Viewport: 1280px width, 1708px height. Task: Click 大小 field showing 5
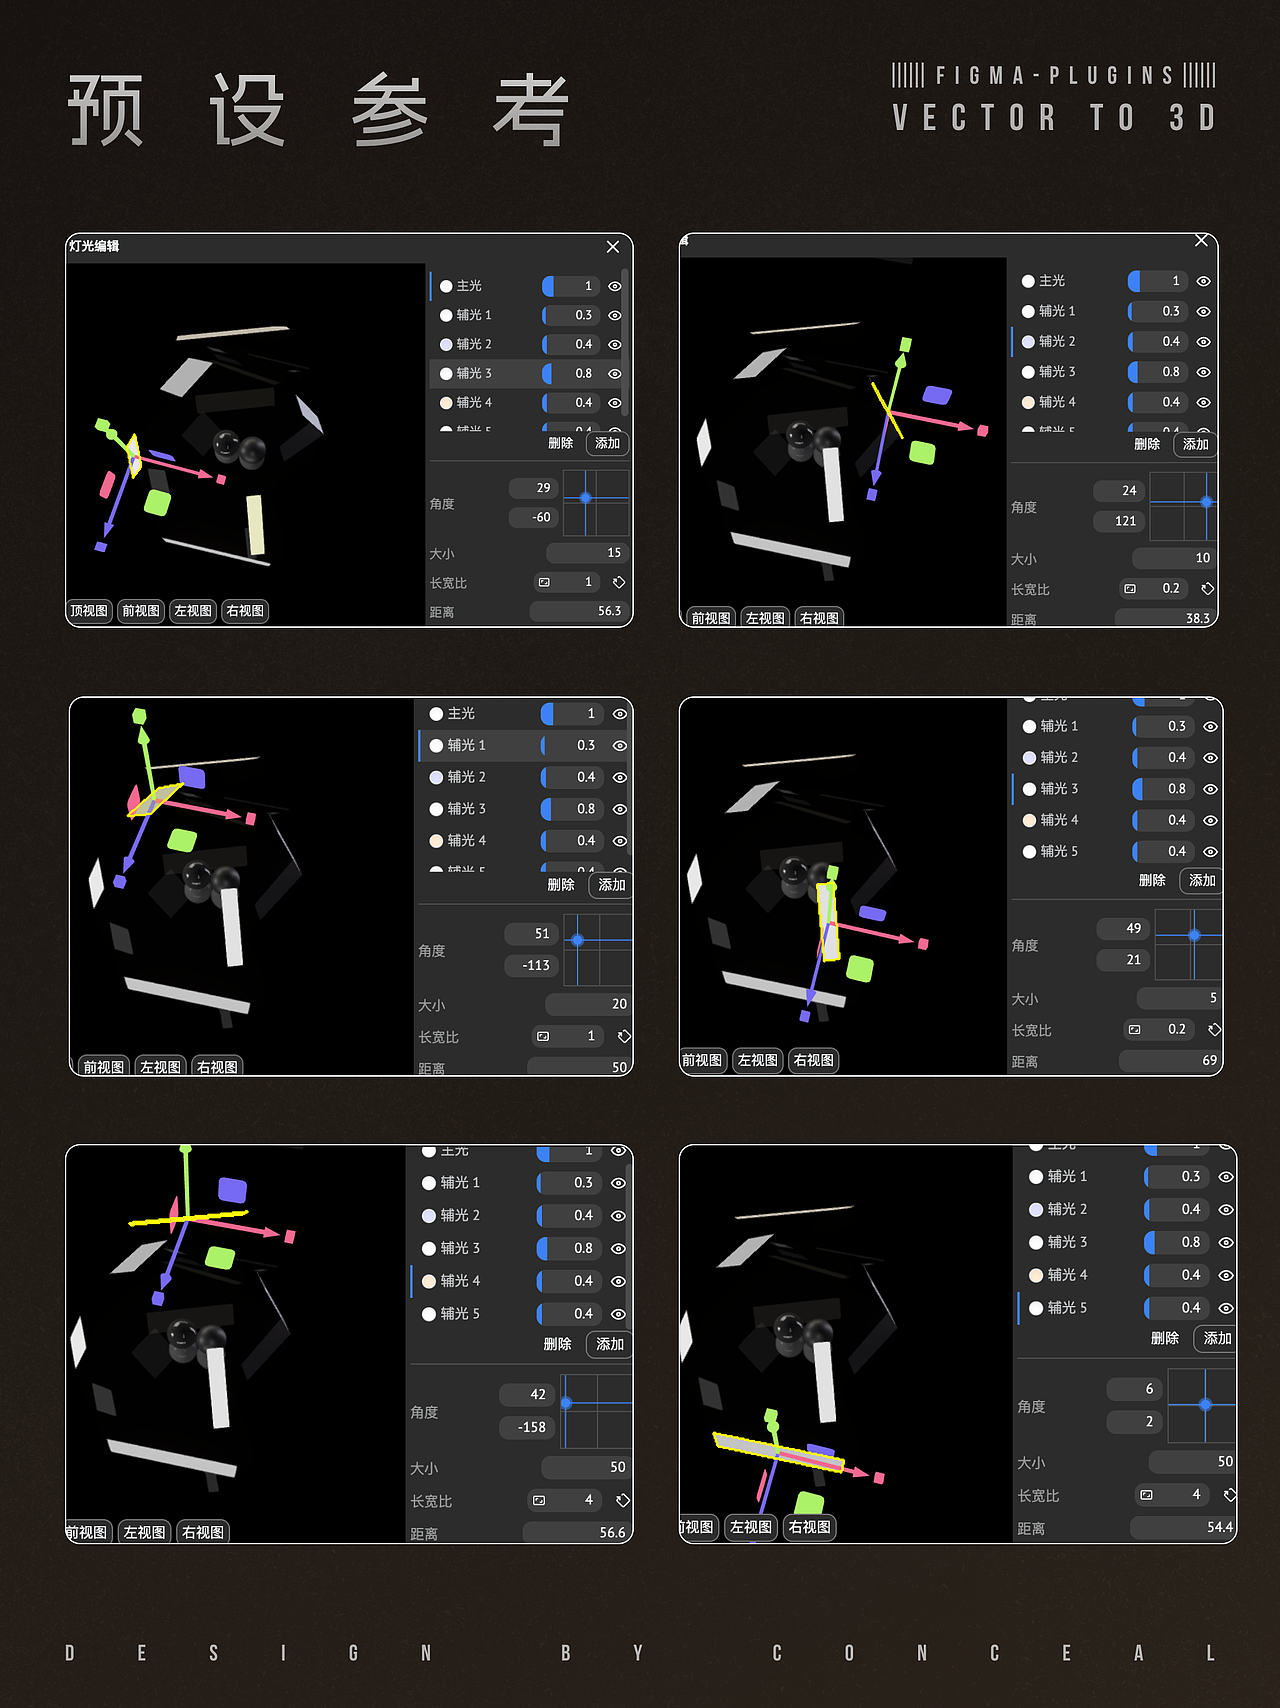[1179, 998]
